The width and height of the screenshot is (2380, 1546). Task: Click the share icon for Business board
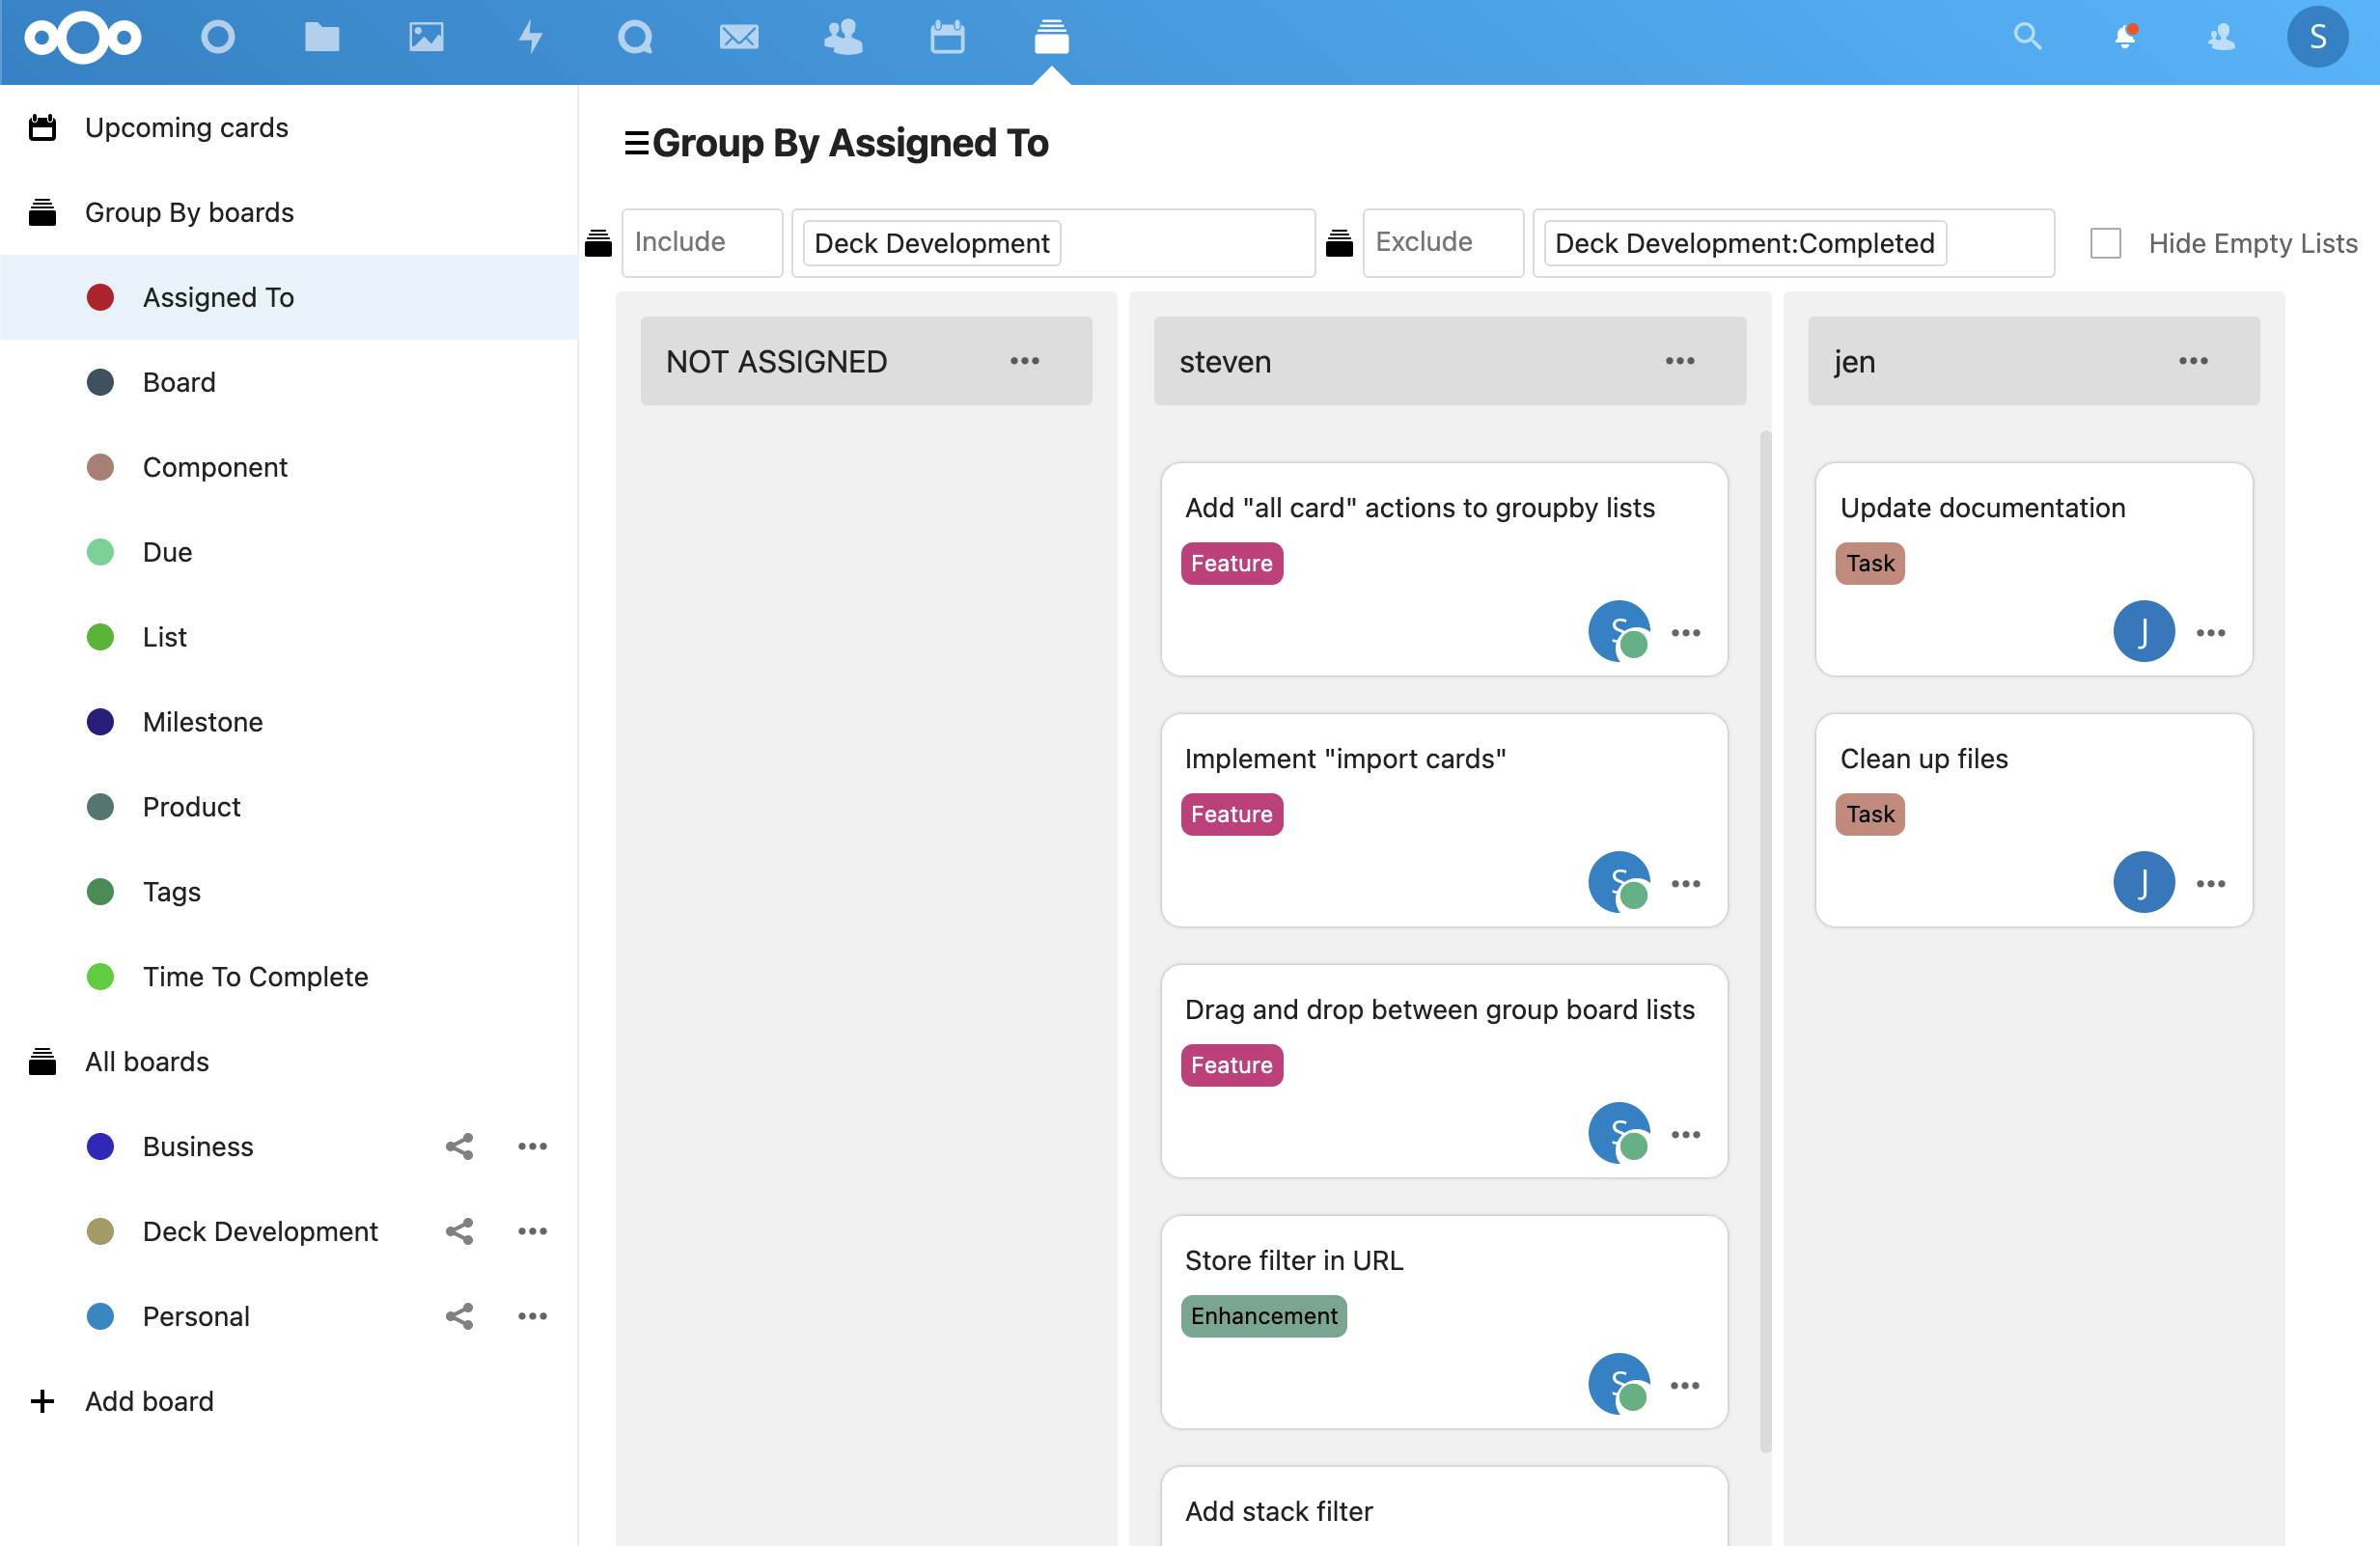pos(459,1146)
